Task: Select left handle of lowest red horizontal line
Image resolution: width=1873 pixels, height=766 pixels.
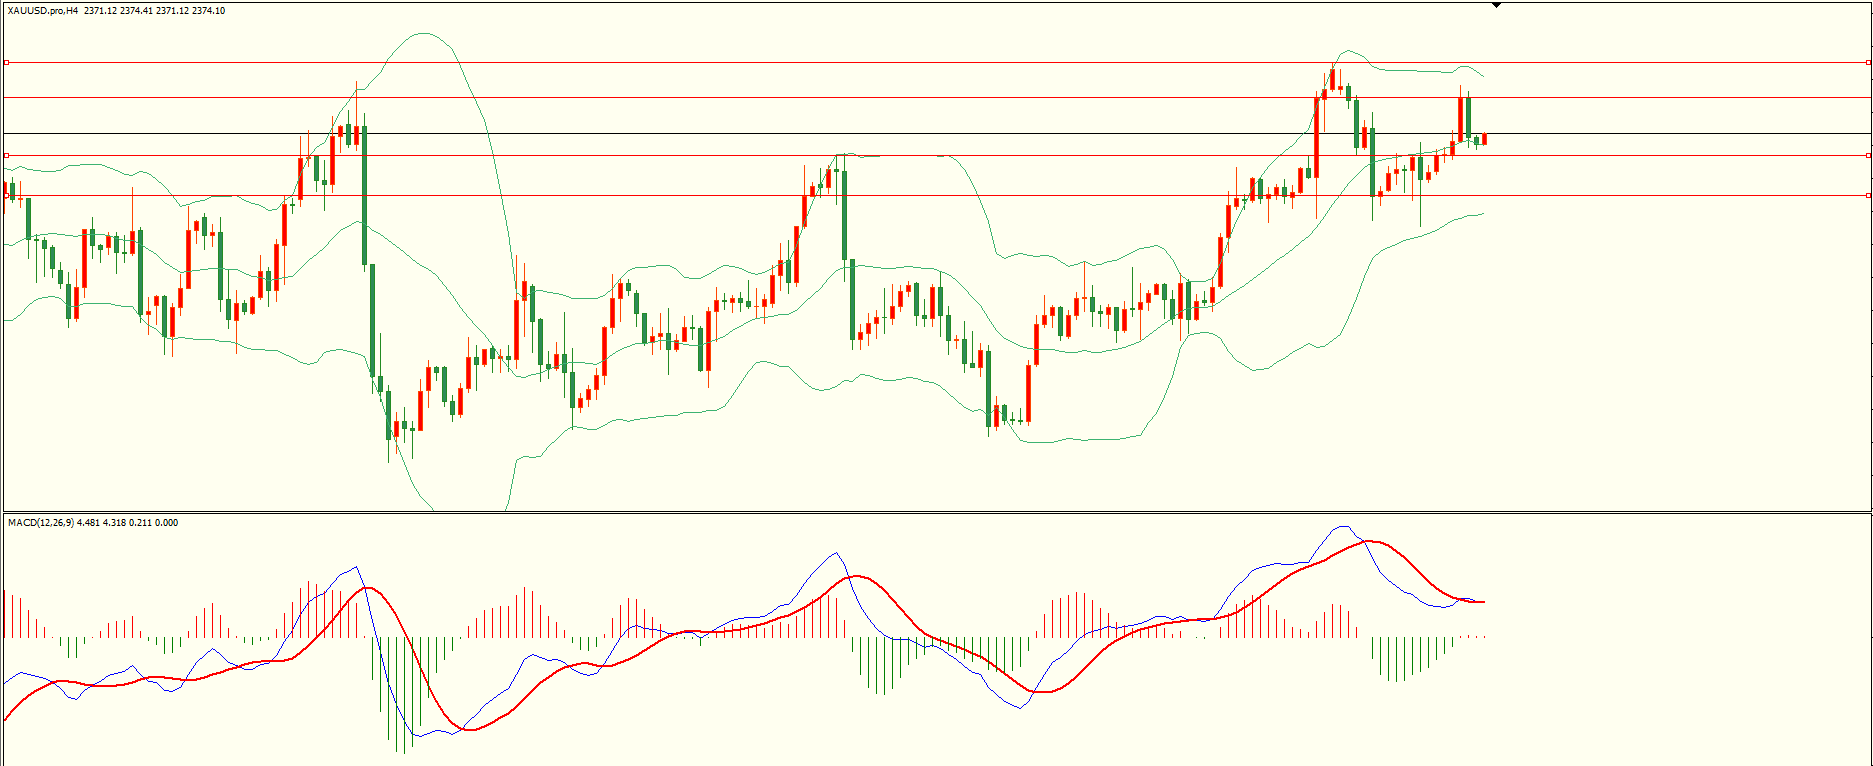Action: [6, 195]
